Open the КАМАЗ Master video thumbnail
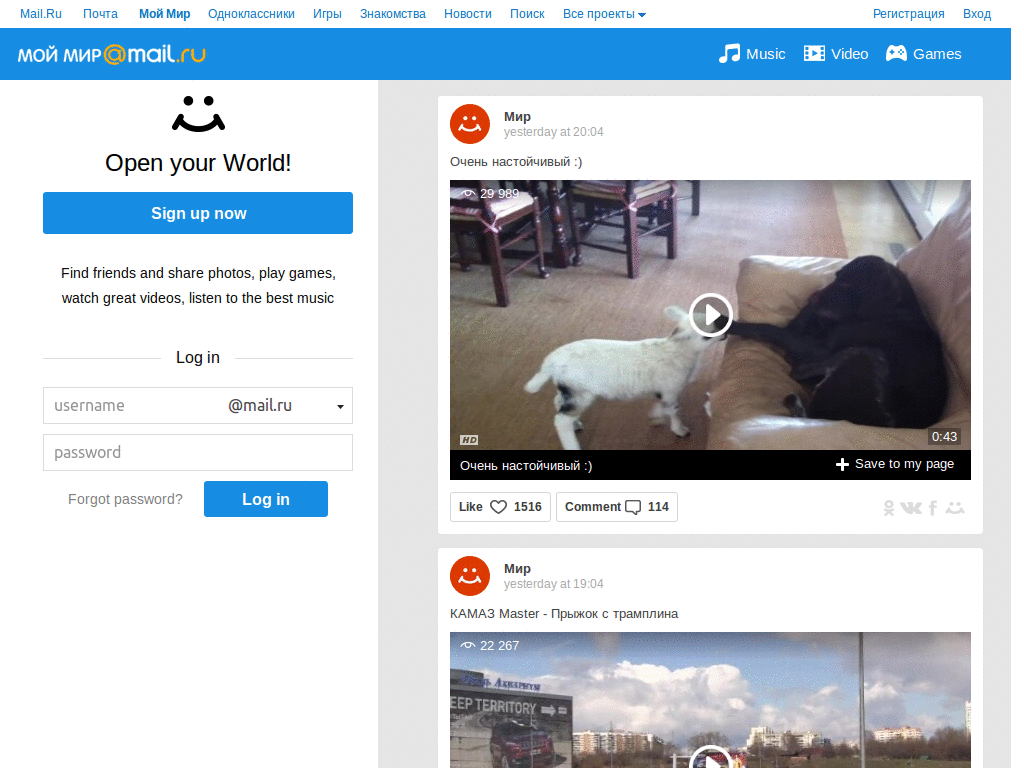 pyautogui.click(x=711, y=699)
